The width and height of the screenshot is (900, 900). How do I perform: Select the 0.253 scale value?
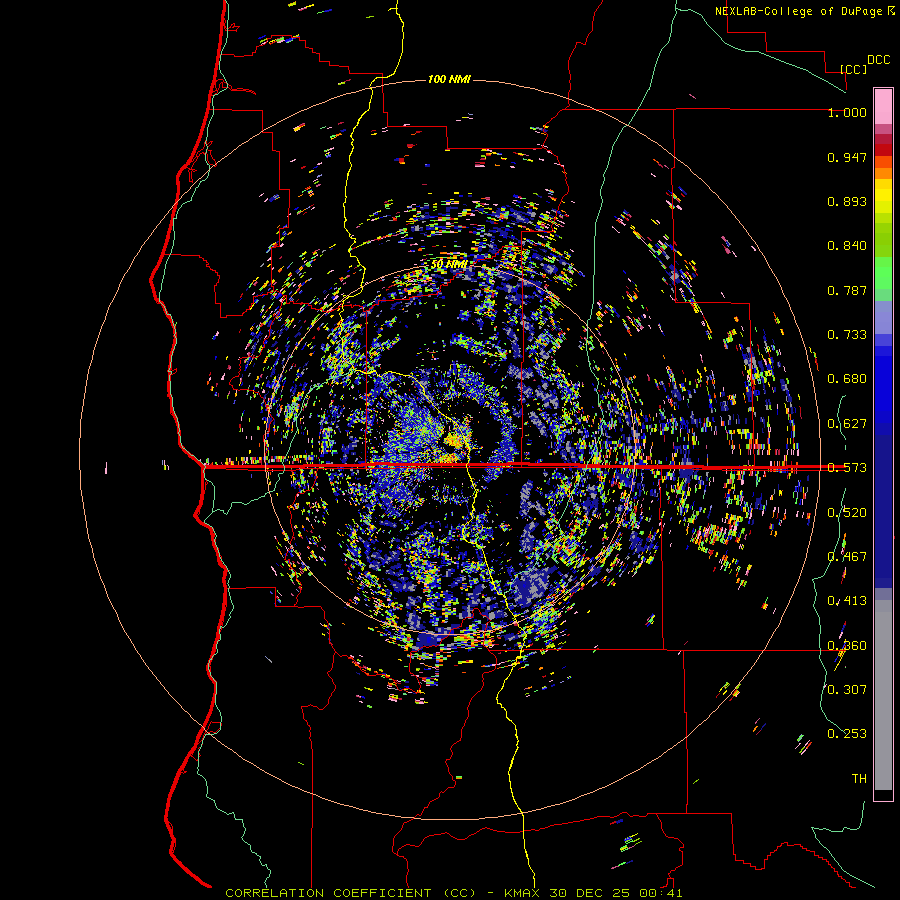[x=847, y=734]
